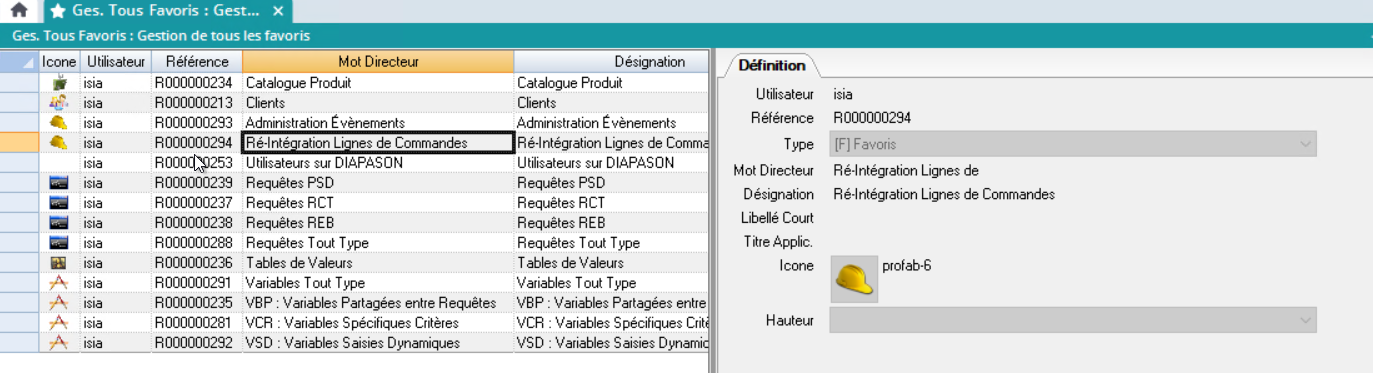Select reference R000000288 cell
The width and height of the screenshot is (1373, 373).
point(197,243)
